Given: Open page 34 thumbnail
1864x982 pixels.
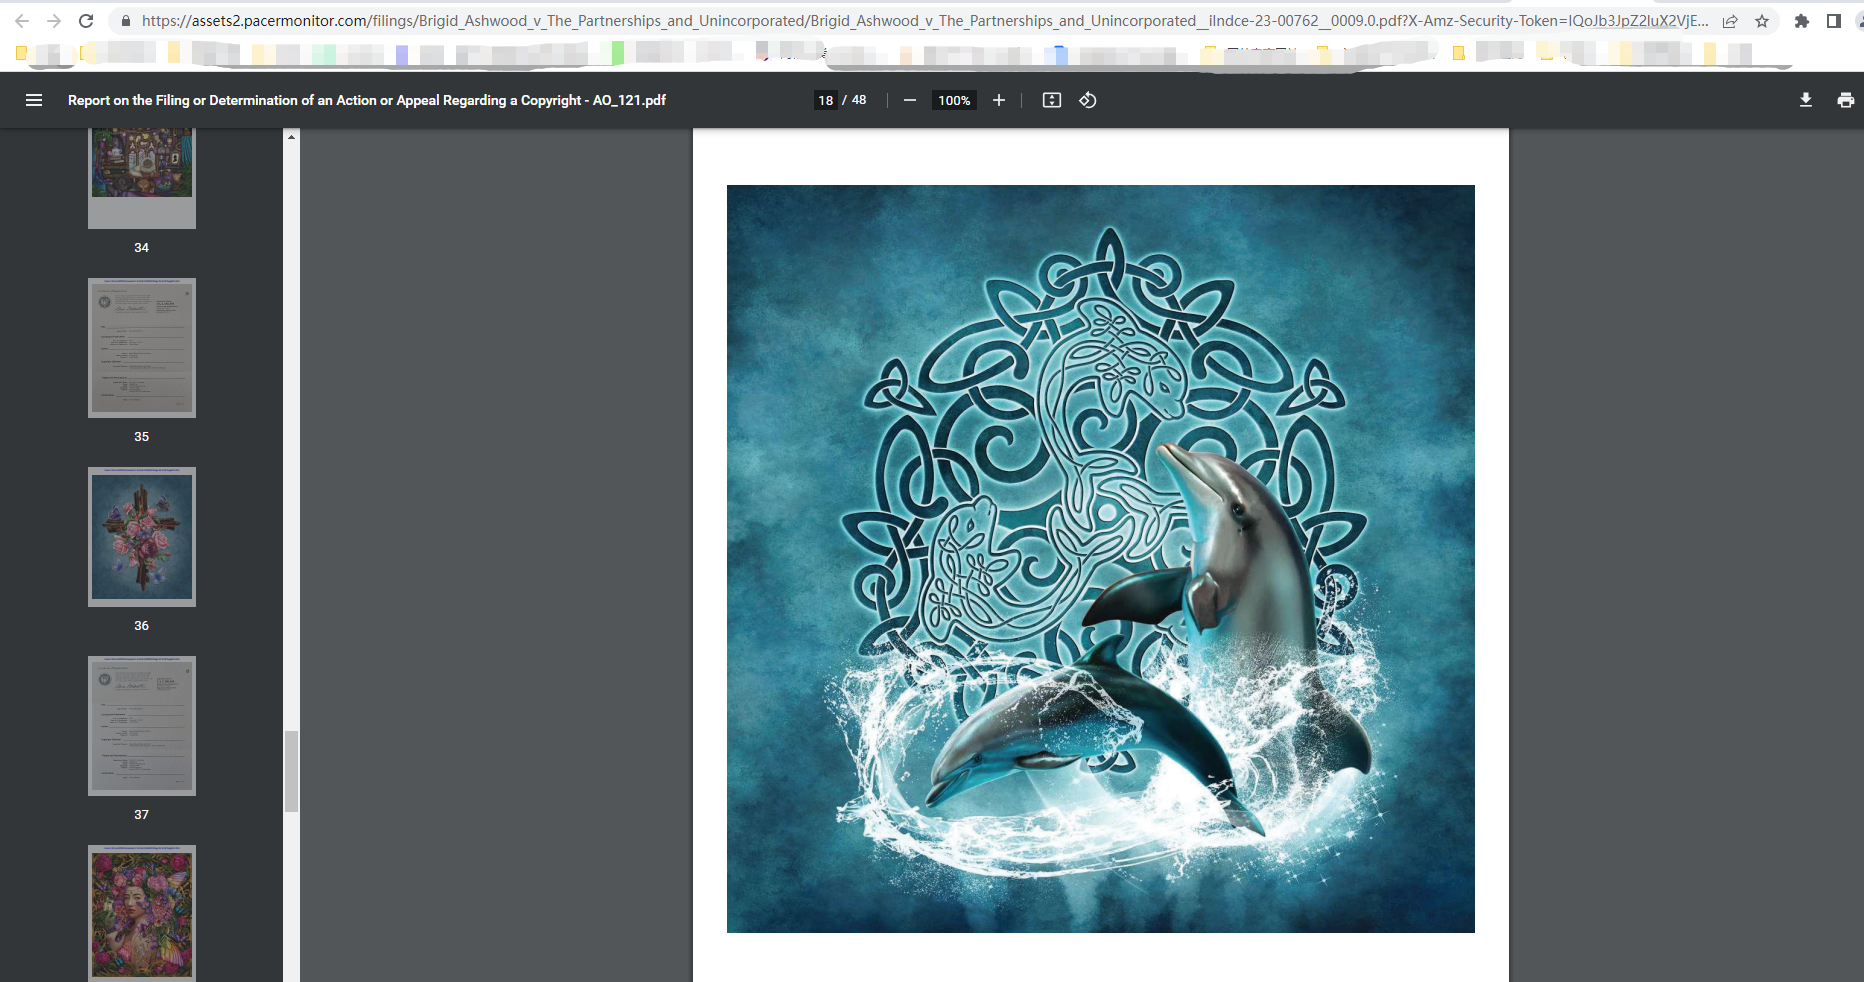Looking at the screenshot, I should (x=142, y=178).
